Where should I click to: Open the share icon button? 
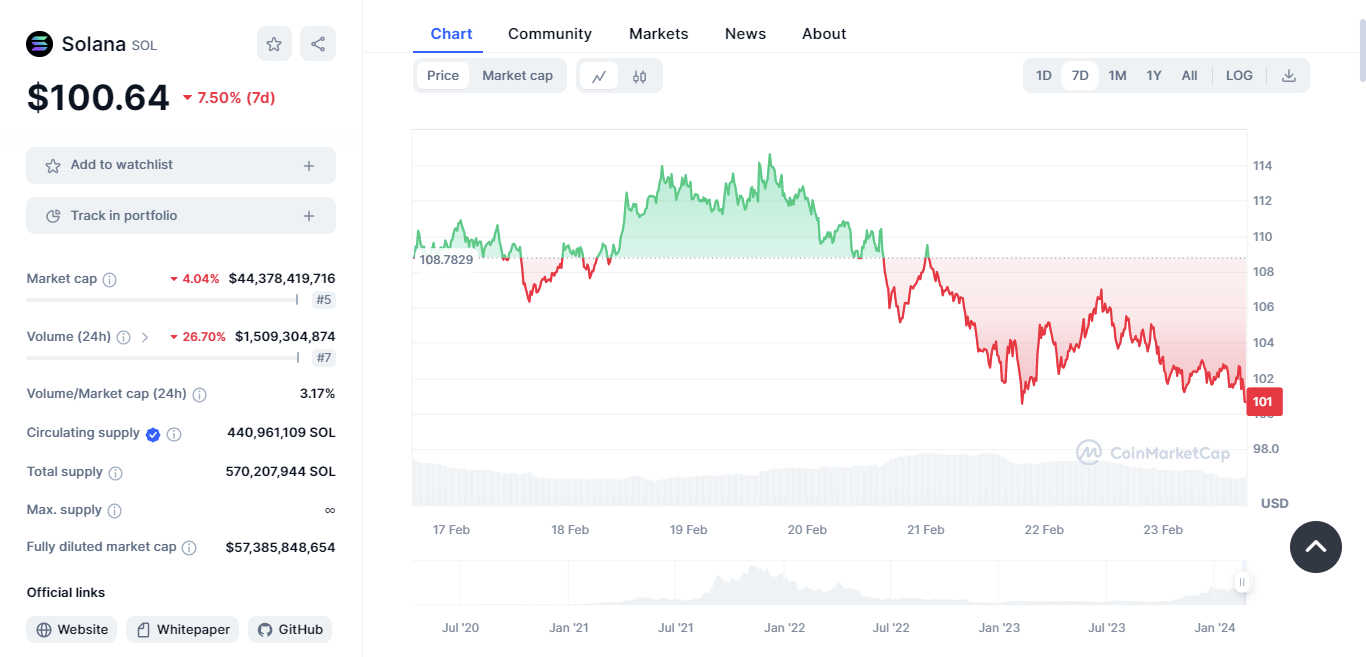tap(318, 44)
